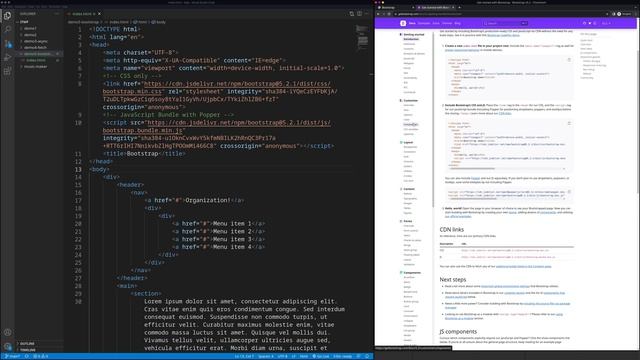Close the index.html editor tab

99,14
